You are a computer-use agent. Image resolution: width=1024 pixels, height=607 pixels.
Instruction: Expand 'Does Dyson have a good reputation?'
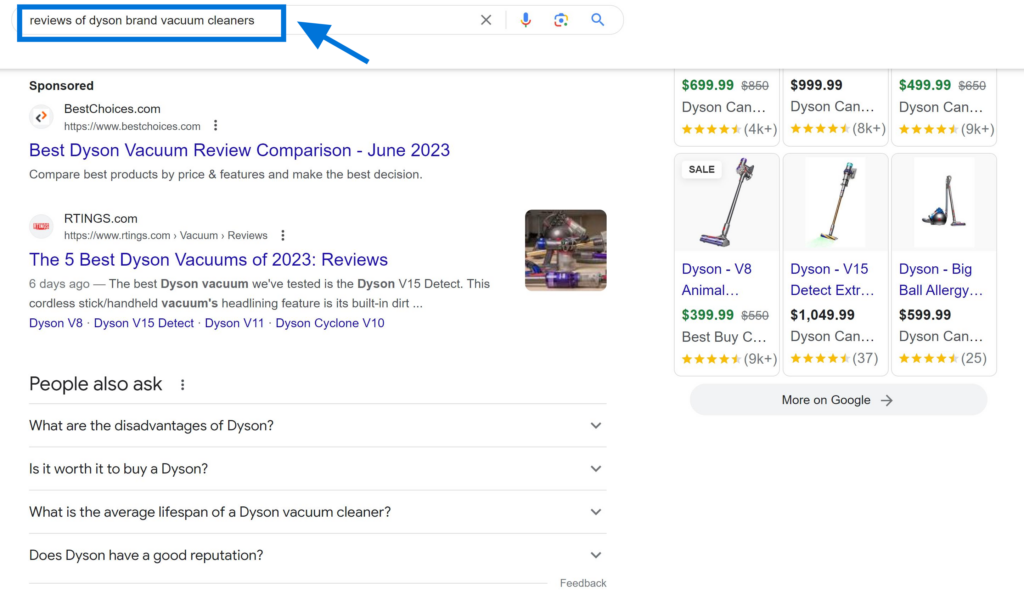tap(596, 554)
